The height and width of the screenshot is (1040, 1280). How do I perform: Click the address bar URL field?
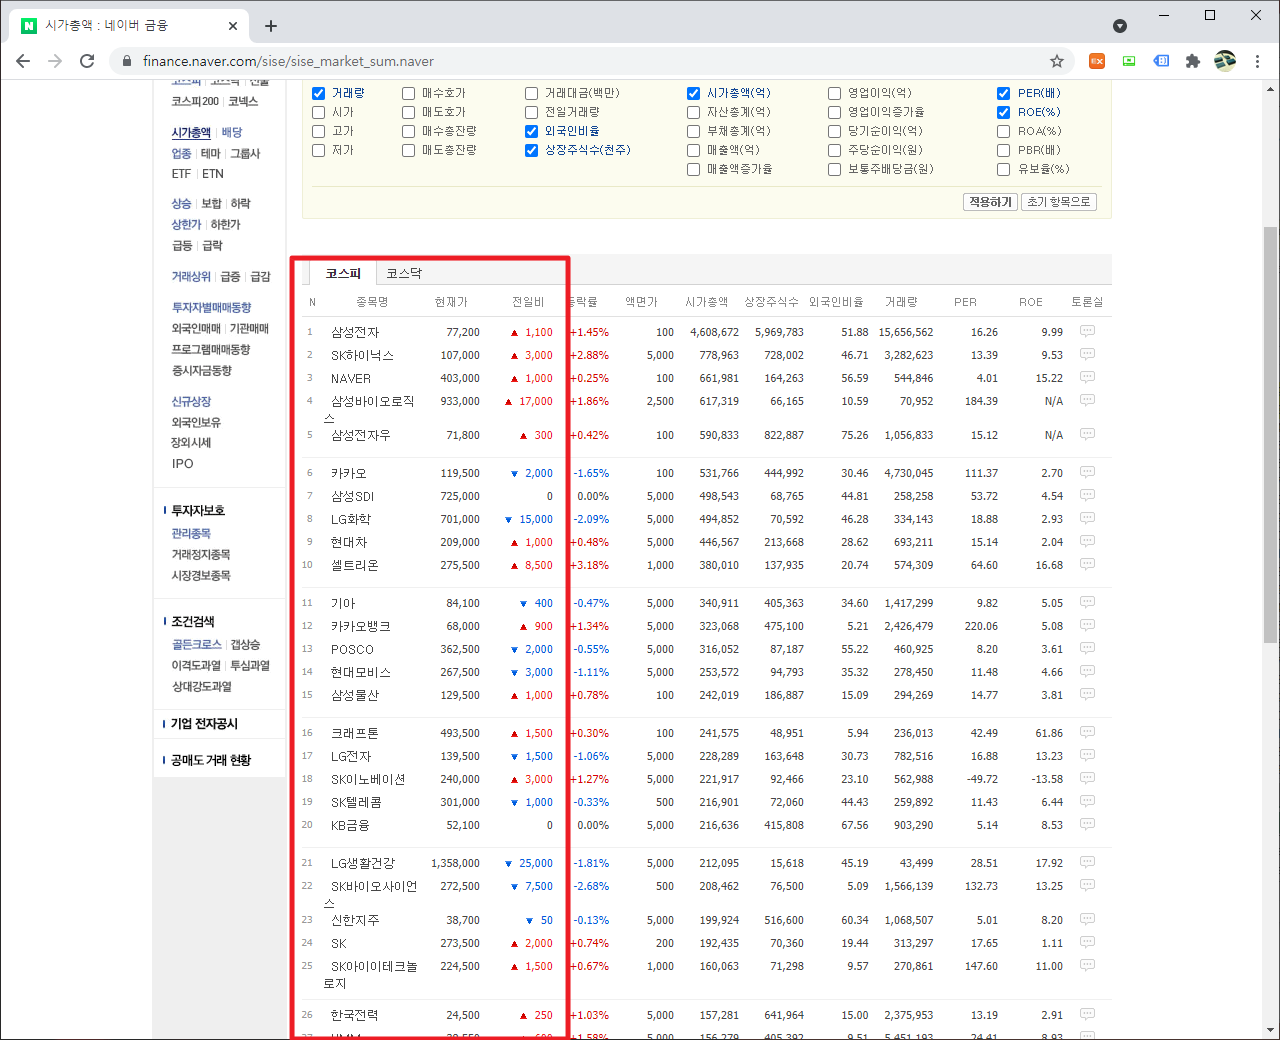coord(590,61)
